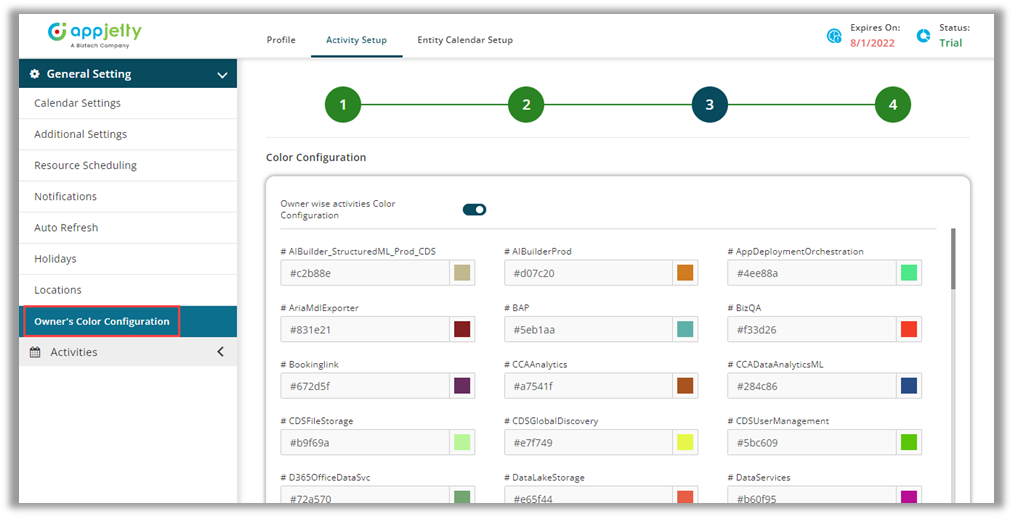
Task: Expand the Activities section arrow
Action: pyautogui.click(x=220, y=352)
